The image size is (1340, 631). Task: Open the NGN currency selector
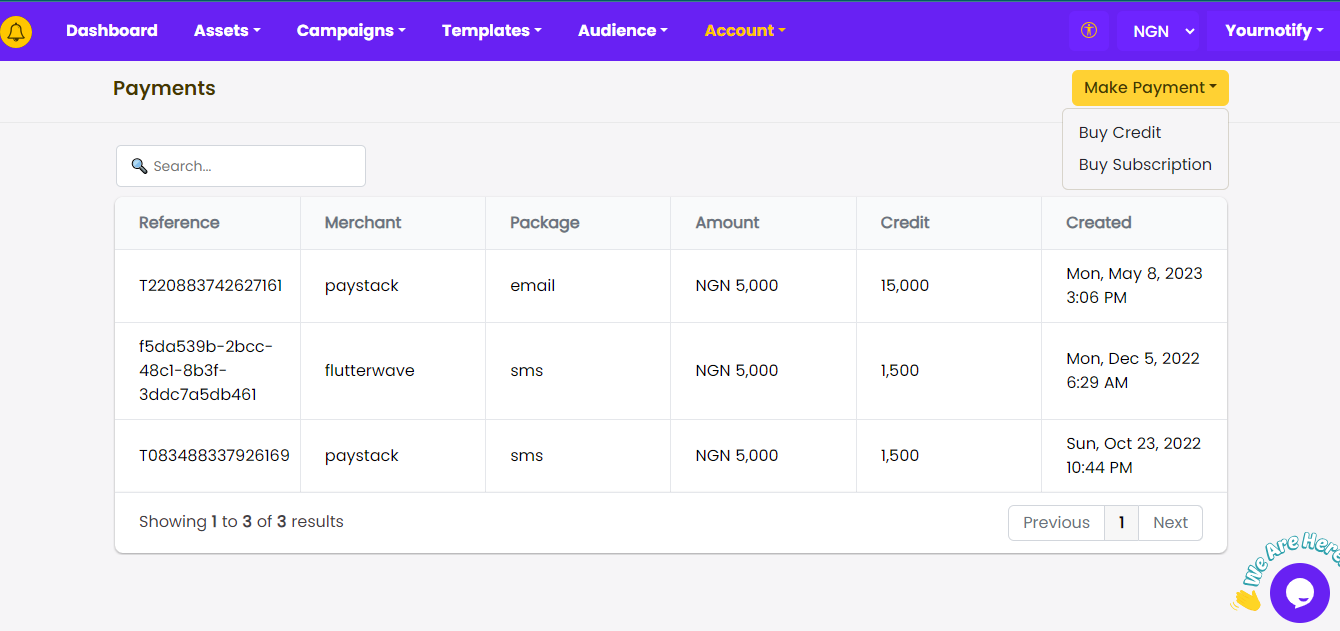pos(1158,31)
